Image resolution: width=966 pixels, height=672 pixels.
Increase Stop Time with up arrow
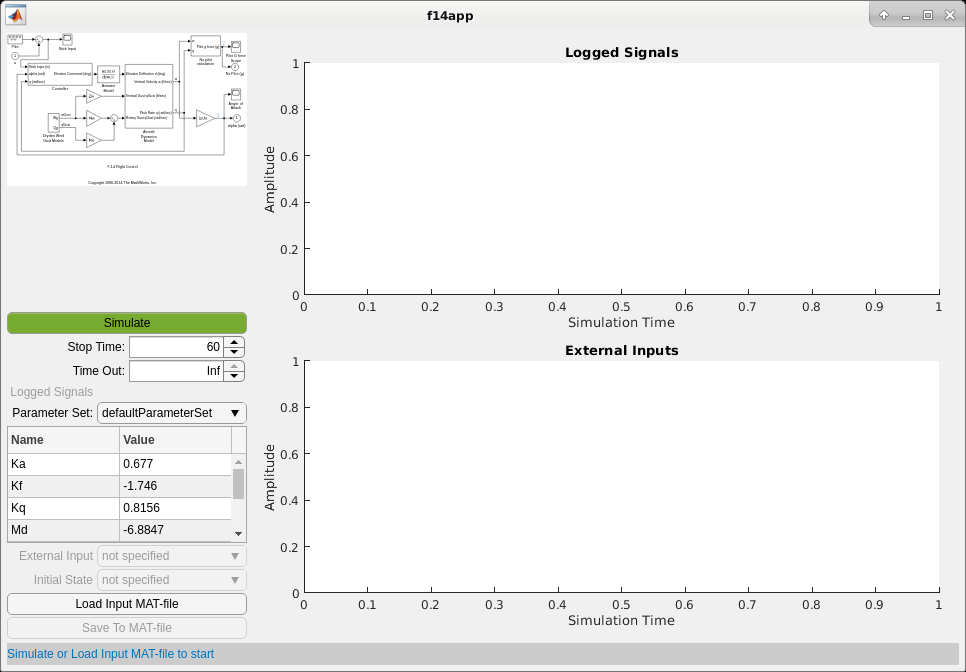click(234, 342)
